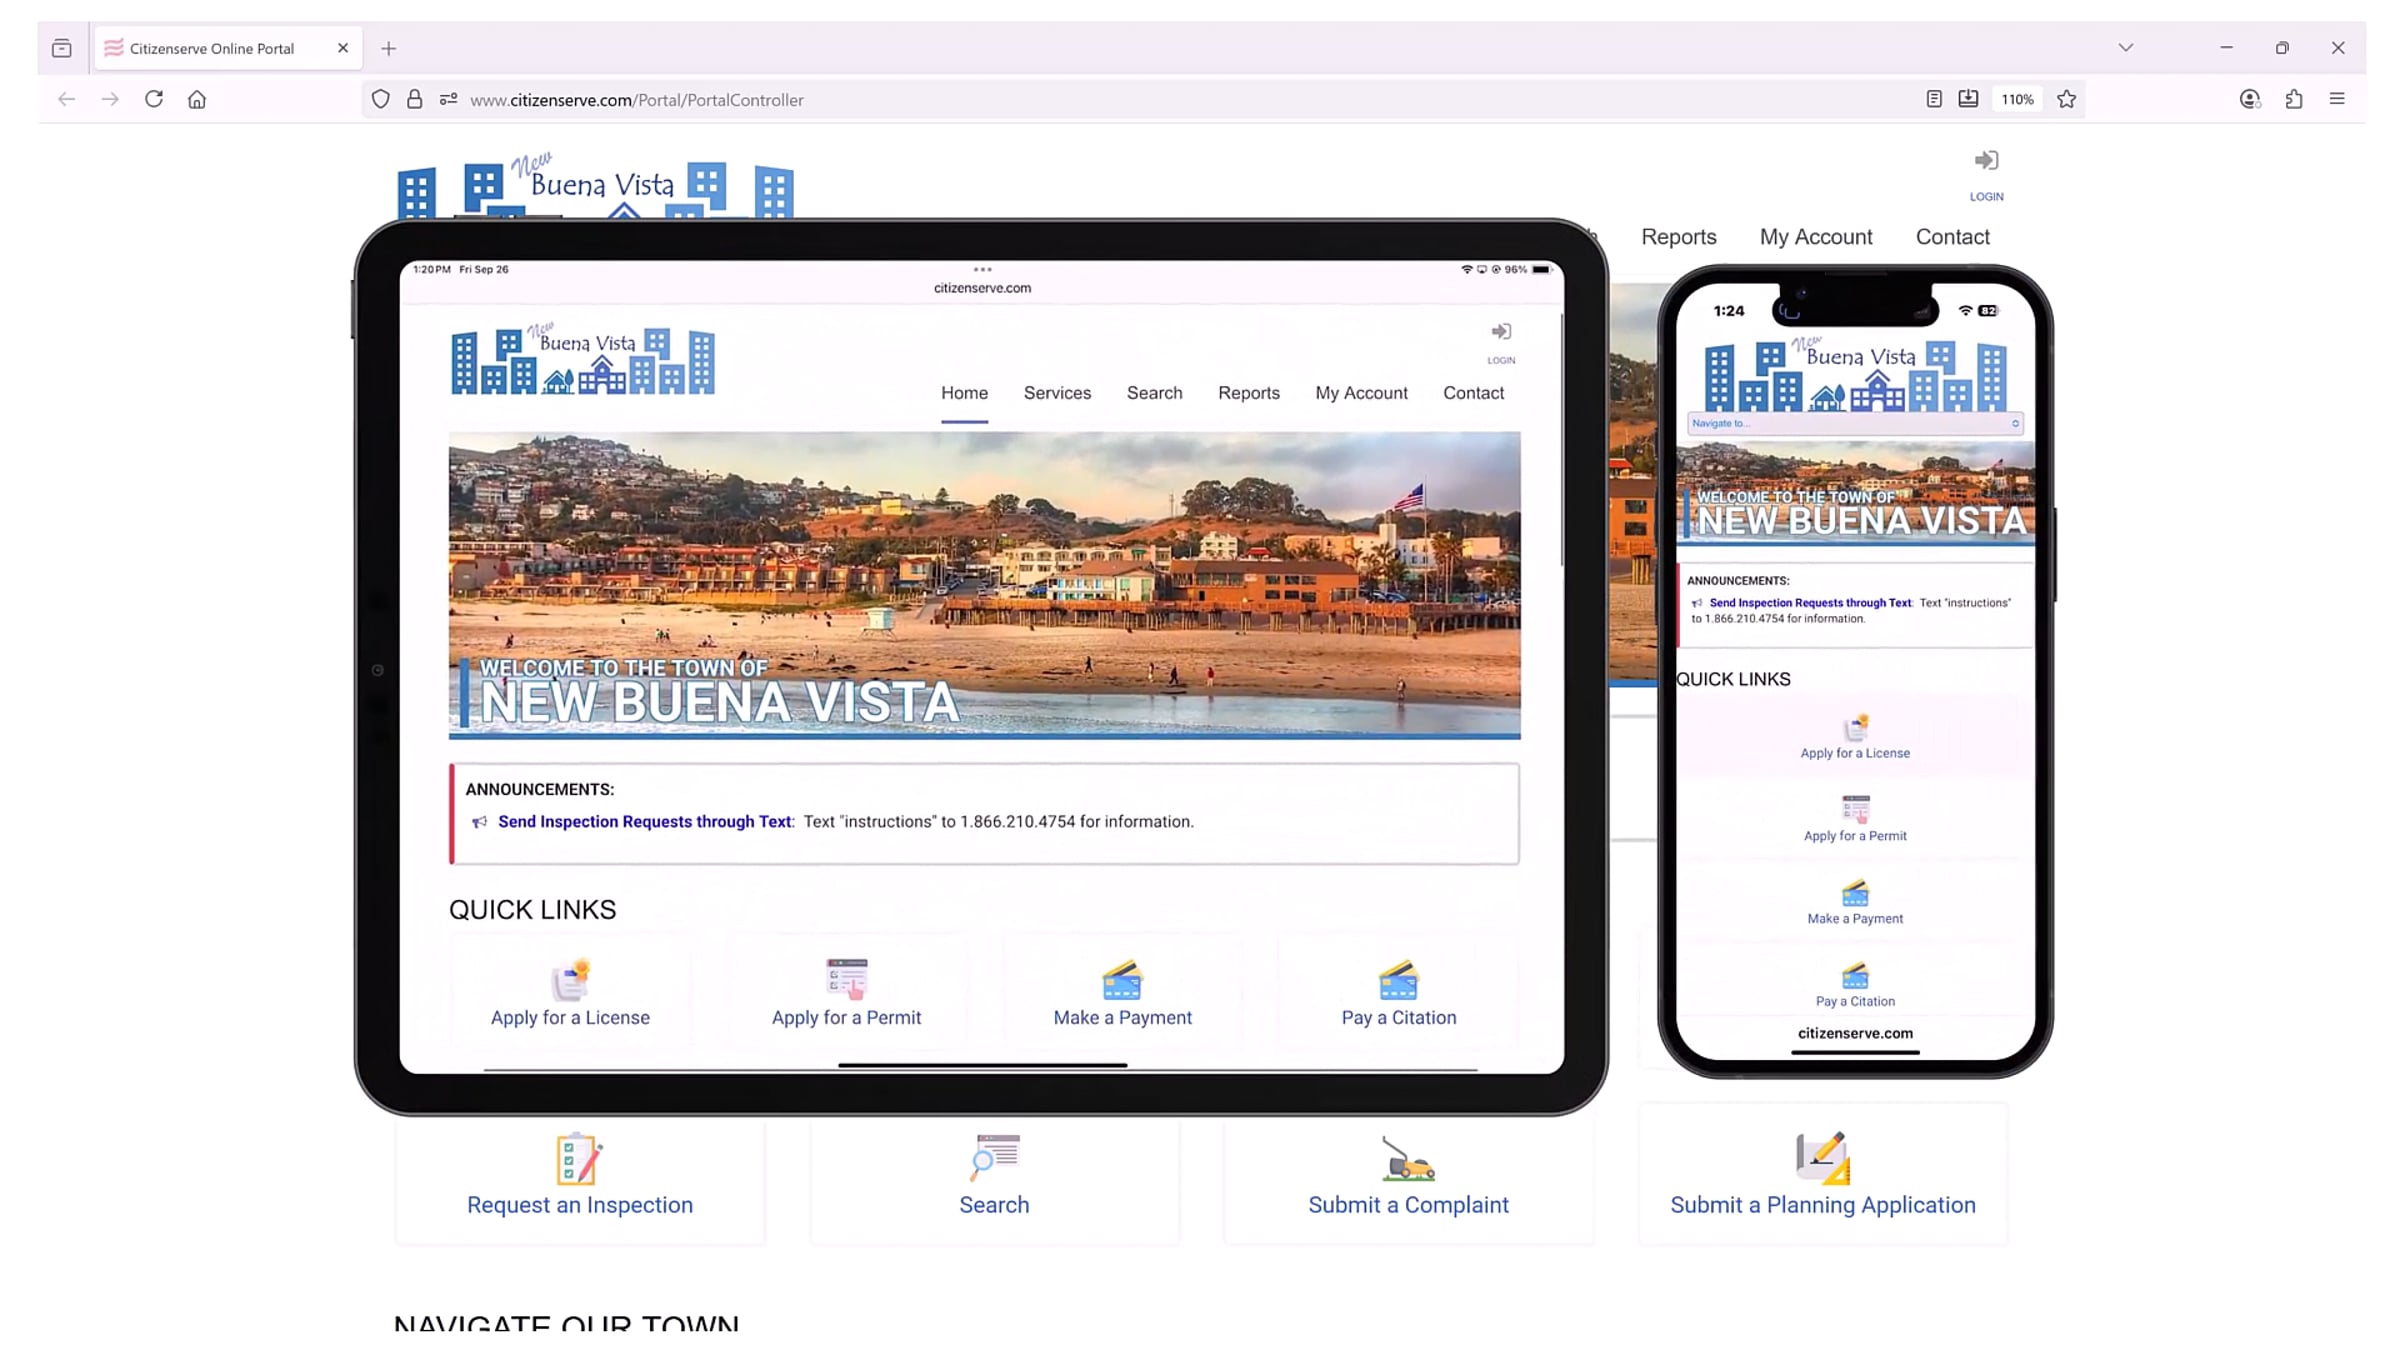Click the Citizenserve Online Portal tab

(x=227, y=48)
